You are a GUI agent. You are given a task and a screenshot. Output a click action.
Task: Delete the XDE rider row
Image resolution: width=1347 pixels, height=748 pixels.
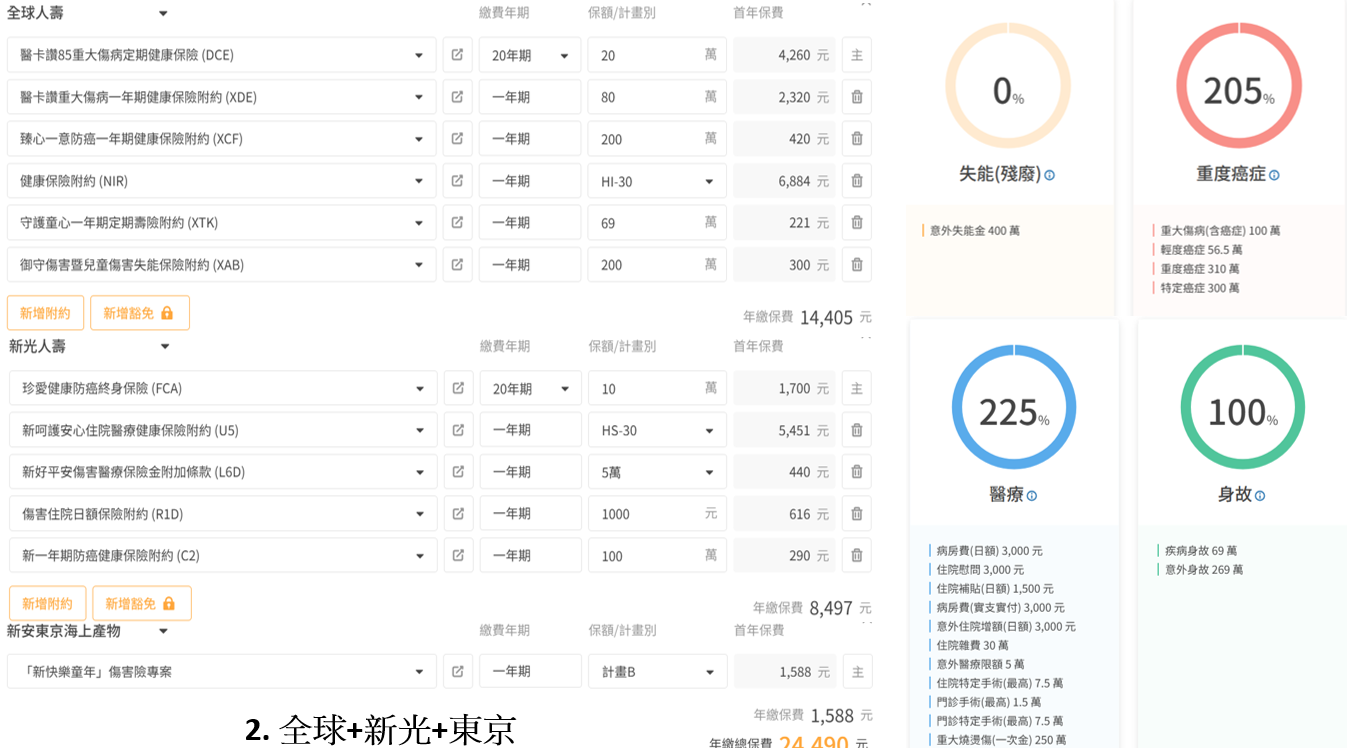pyautogui.click(x=857, y=97)
